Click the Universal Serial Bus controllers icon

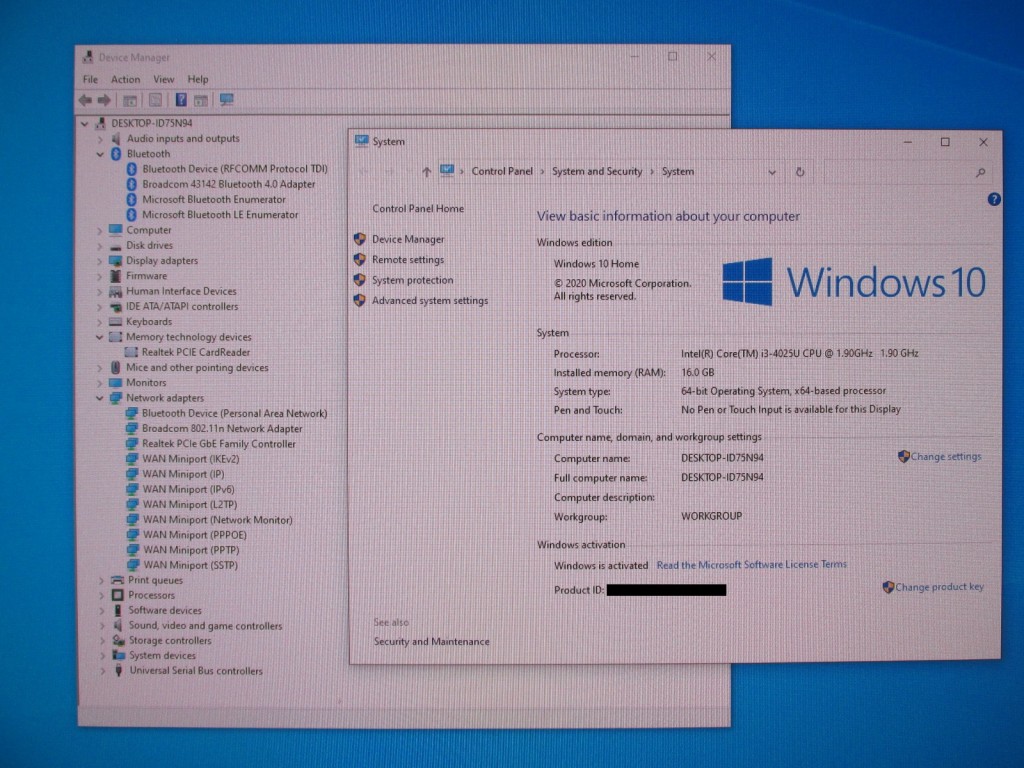(118, 671)
